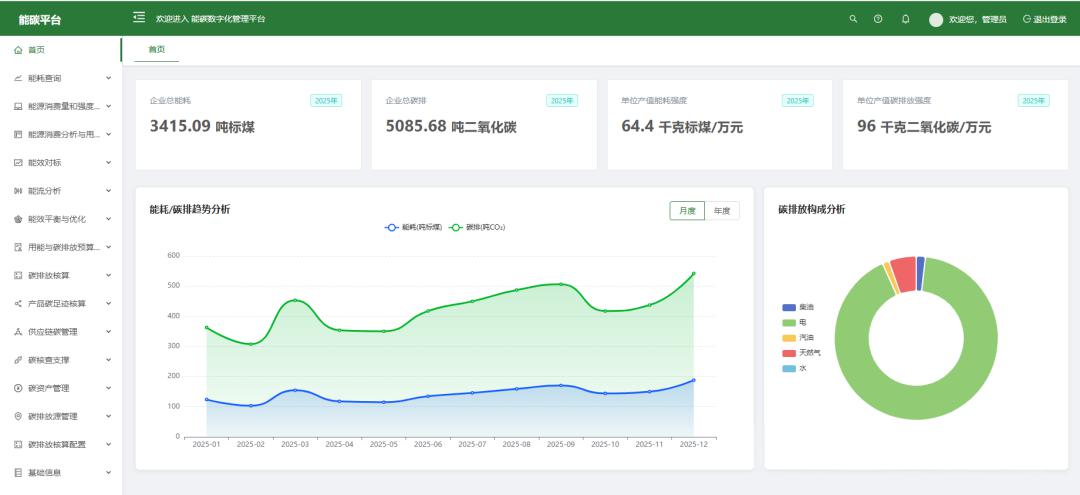Expand 供应链碳管理 menu via its chevron
1080x495 pixels.
[108, 332]
